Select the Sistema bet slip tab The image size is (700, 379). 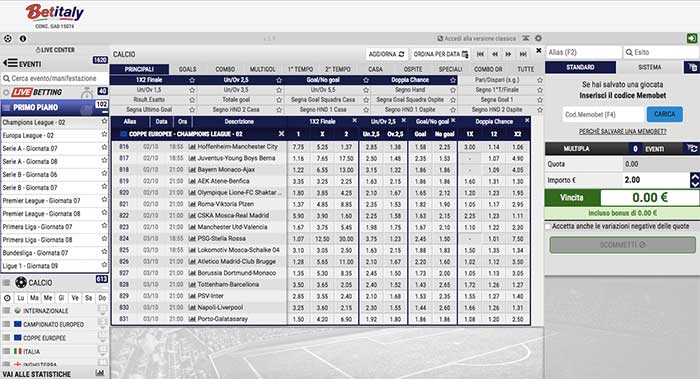click(x=650, y=67)
